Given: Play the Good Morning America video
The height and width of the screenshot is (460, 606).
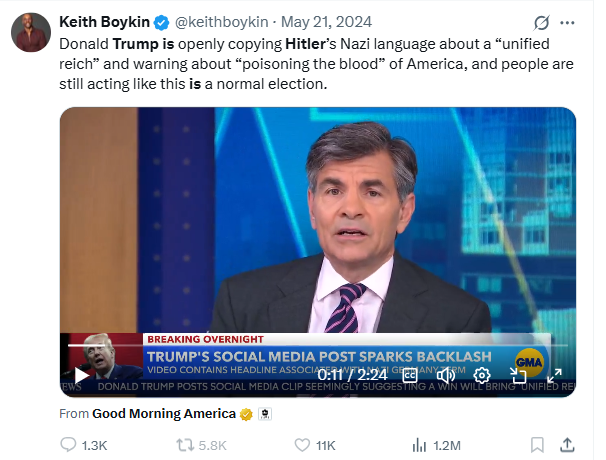Looking at the screenshot, I should 82,375.
